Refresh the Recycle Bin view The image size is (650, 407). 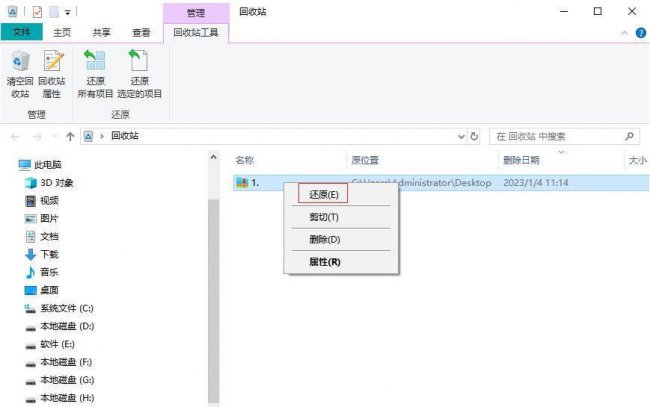pos(474,136)
